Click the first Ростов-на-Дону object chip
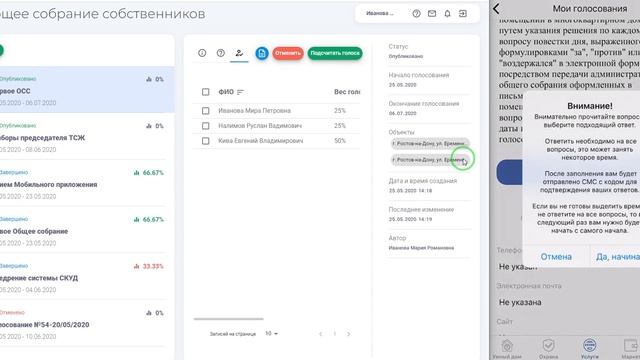 (430, 143)
